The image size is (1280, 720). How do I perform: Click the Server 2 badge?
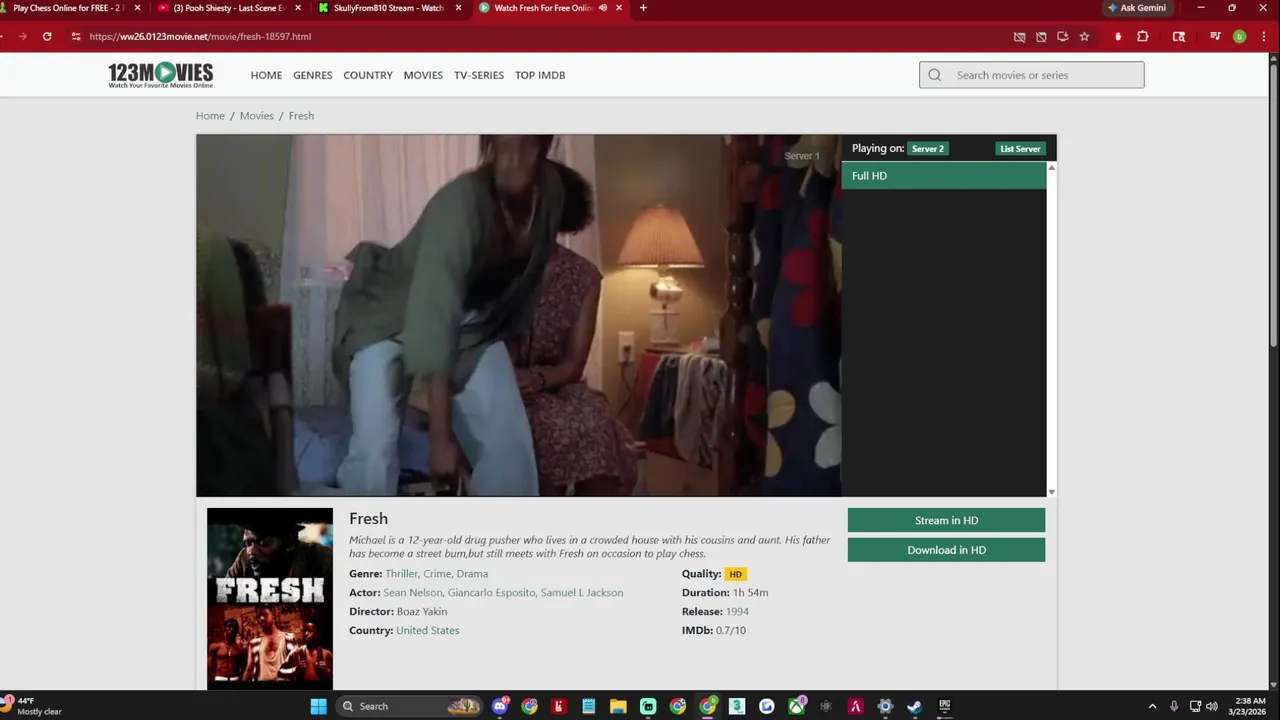click(x=928, y=149)
